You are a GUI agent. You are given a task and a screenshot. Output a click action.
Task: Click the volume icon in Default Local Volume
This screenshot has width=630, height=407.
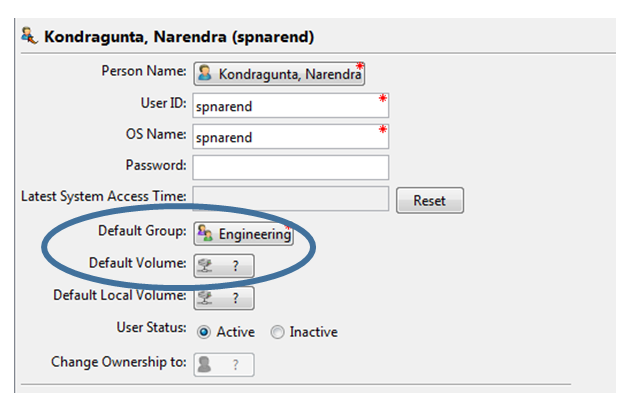pyautogui.click(x=205, y=298)
